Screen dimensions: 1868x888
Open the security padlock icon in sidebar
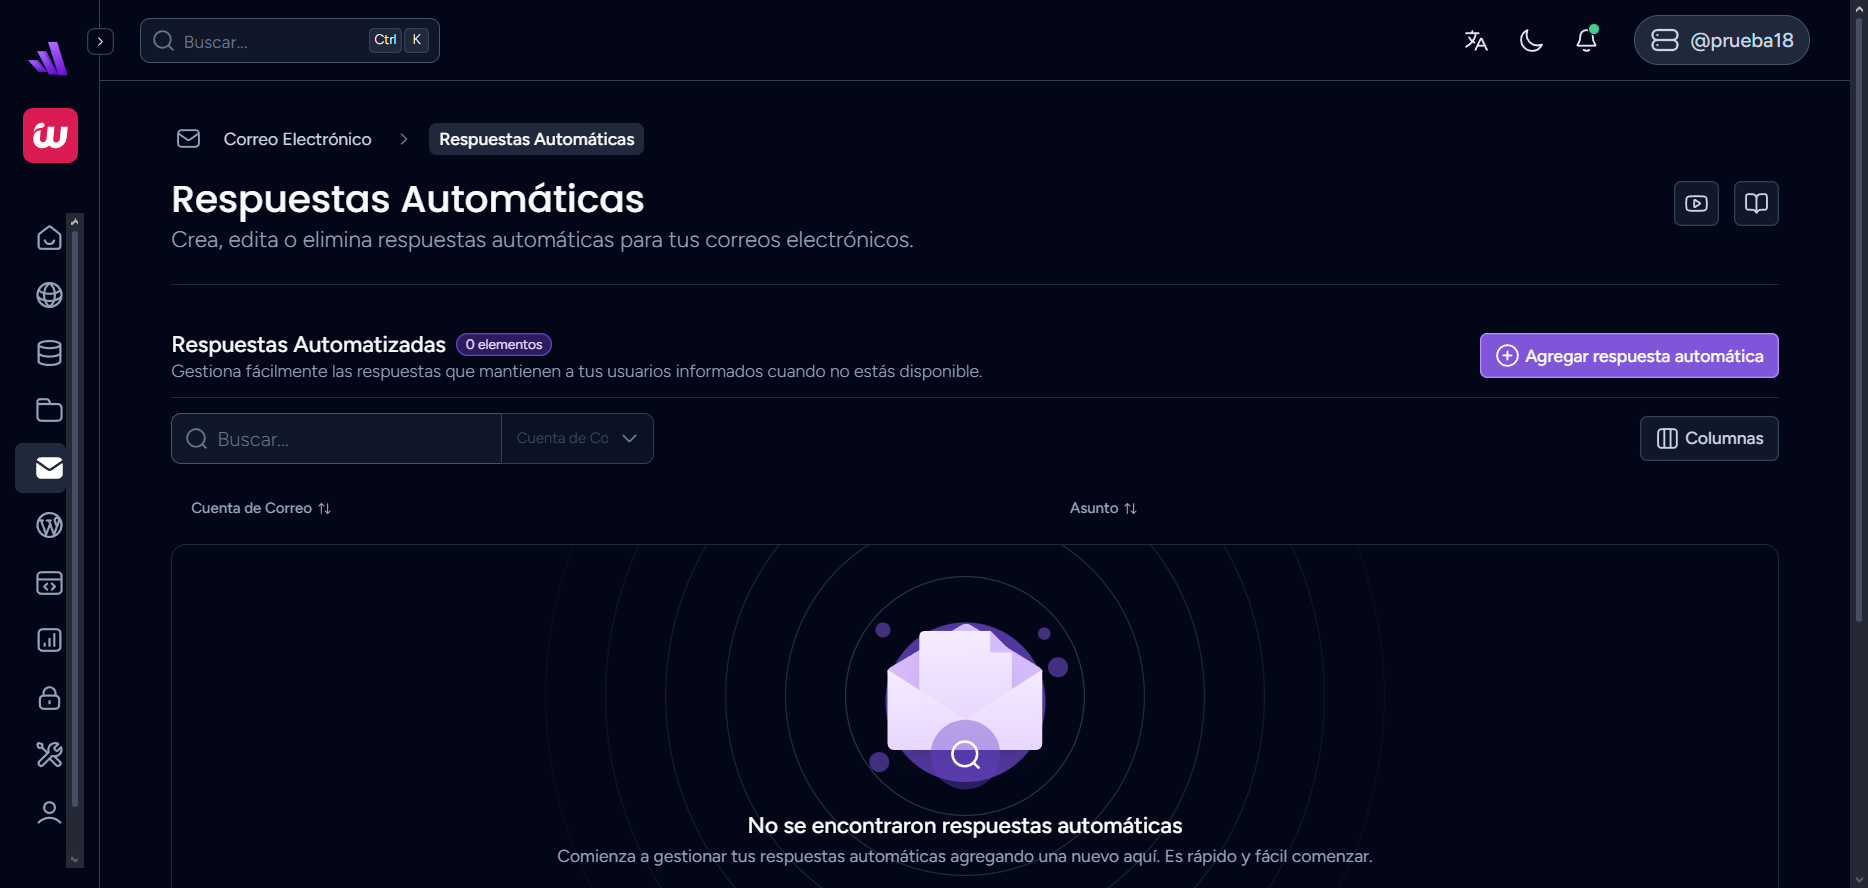click(49, 698)
